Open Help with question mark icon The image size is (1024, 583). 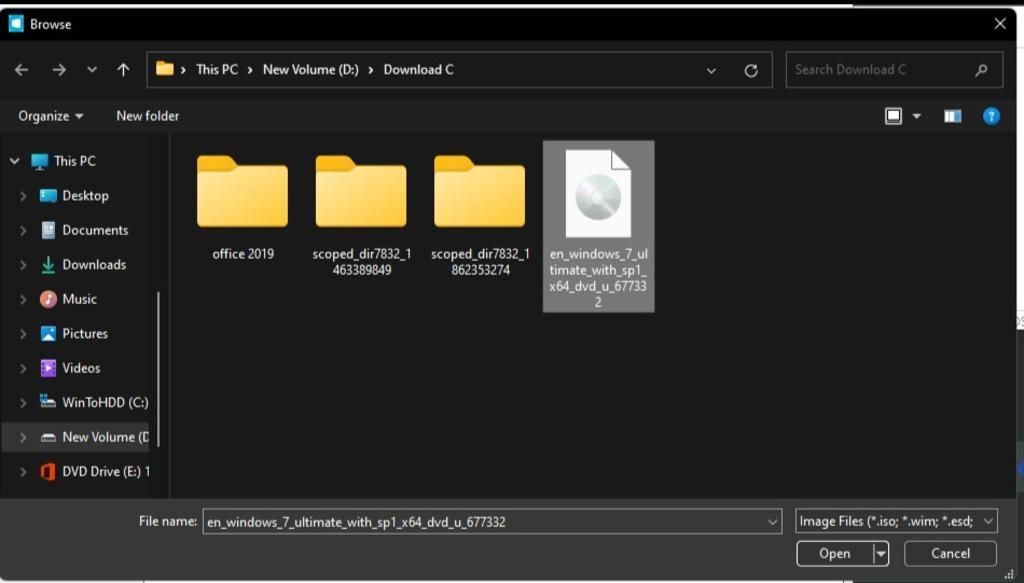point(991,116)
